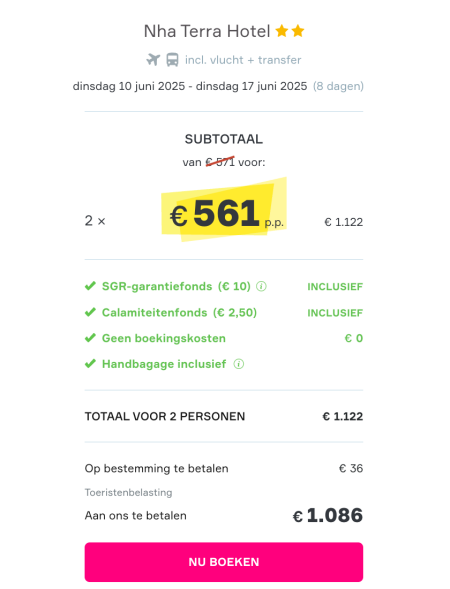Click the crossed-out €571 price
Viewport: 450px width, 589px height.
click(220, 162)
